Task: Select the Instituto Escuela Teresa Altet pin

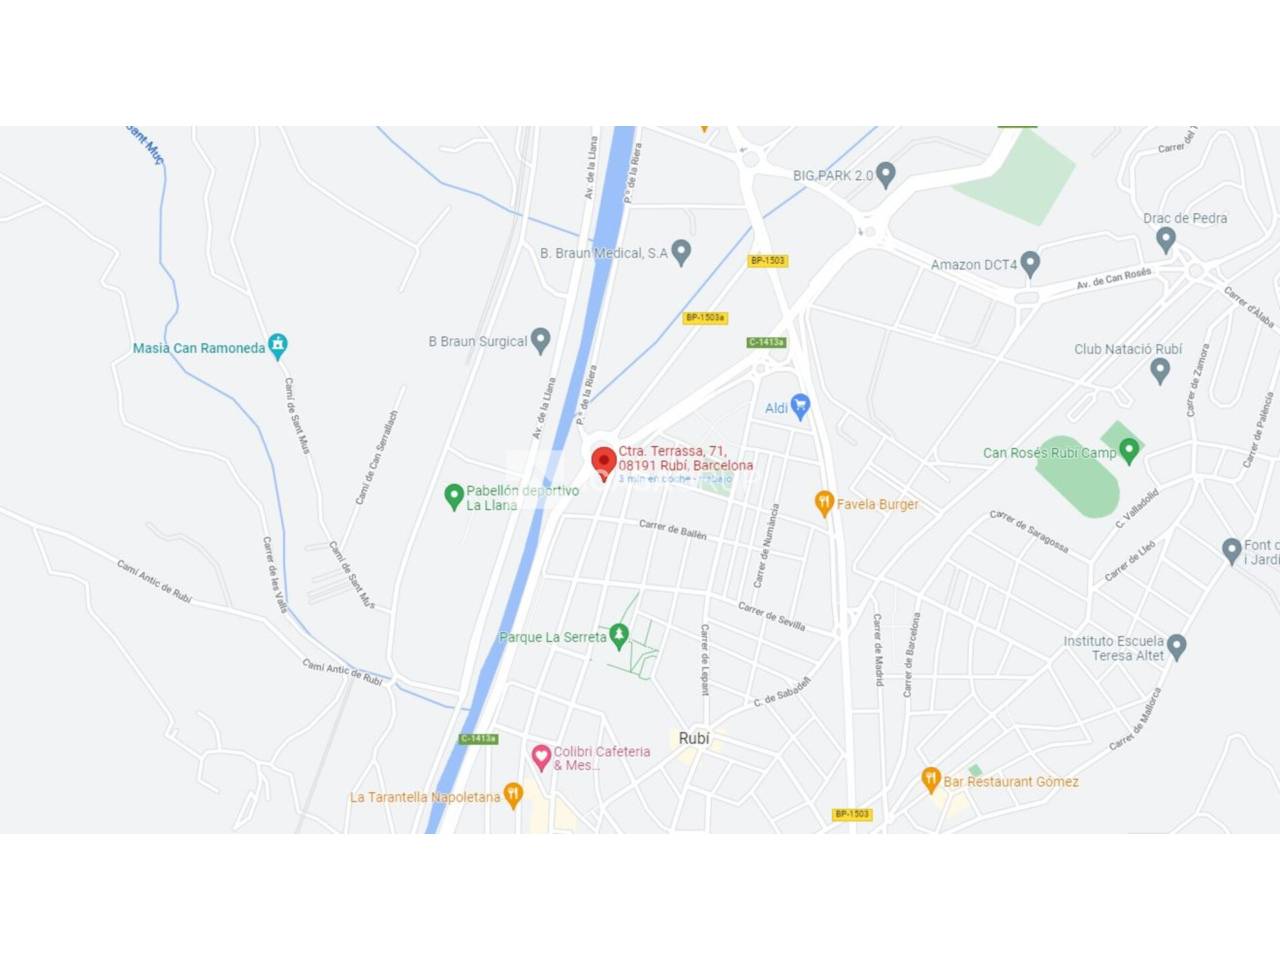Action: click(x=1177, y=647)
